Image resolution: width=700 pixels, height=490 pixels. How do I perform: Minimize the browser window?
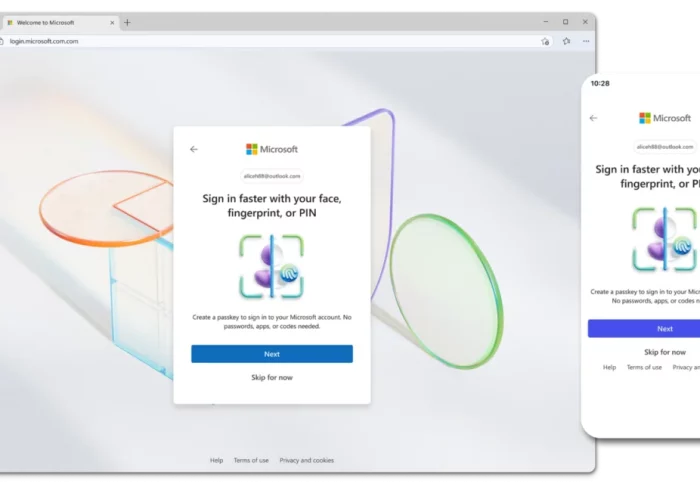point(546,21)
